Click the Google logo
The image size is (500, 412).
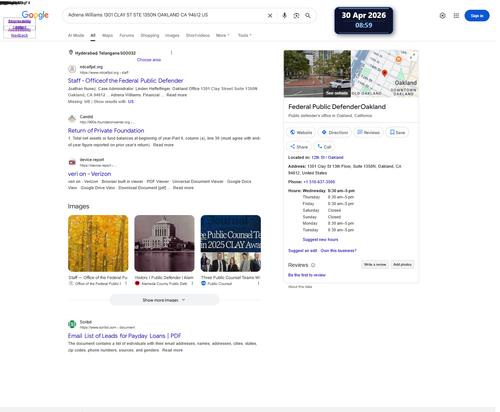pos(35,15)
